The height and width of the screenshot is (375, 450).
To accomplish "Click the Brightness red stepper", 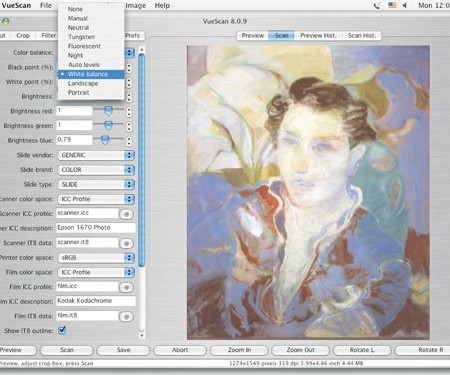I will tap(129, 112).
